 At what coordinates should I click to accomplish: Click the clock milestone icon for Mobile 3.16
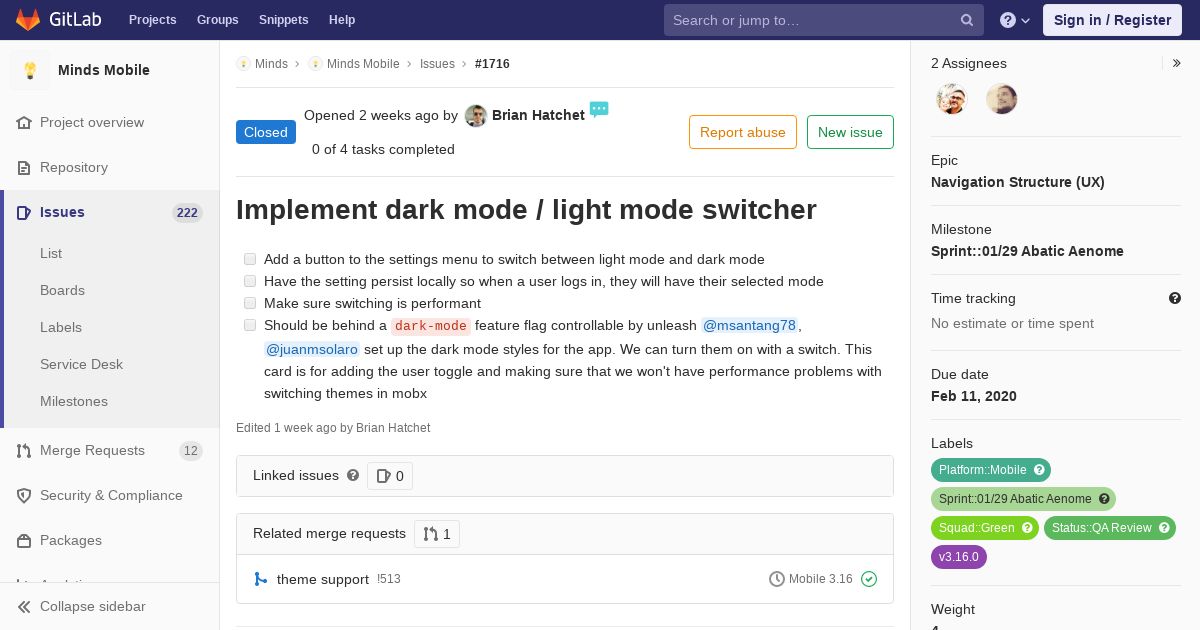coord(777,579)
